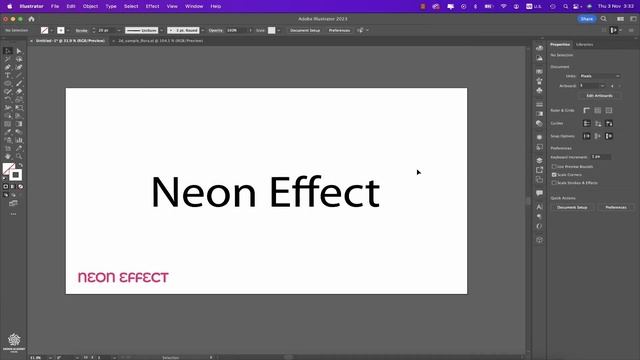Viewport: 640px width, 360px height.
Task: Switch to the 2d_sample_flora document tab
Action: pyautogui.click(x=160, y=41)
